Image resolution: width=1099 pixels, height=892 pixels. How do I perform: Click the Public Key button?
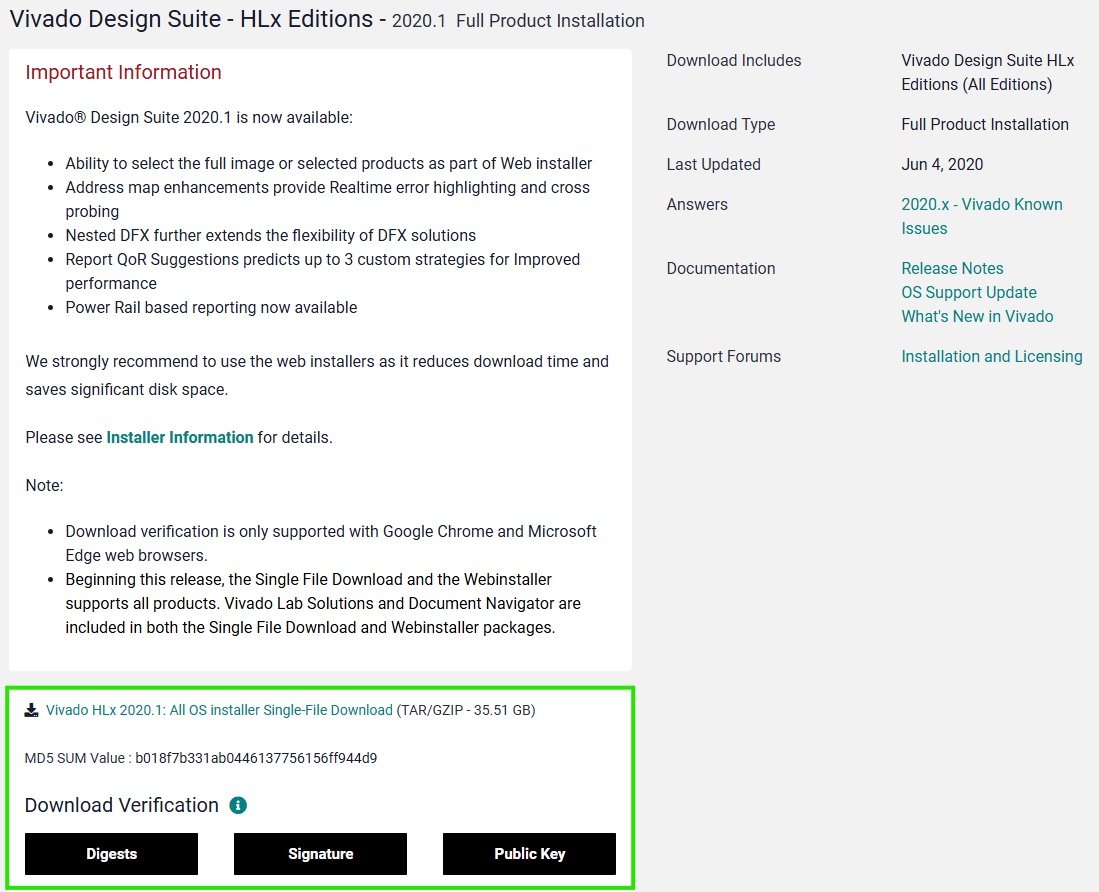pos(529,853)
